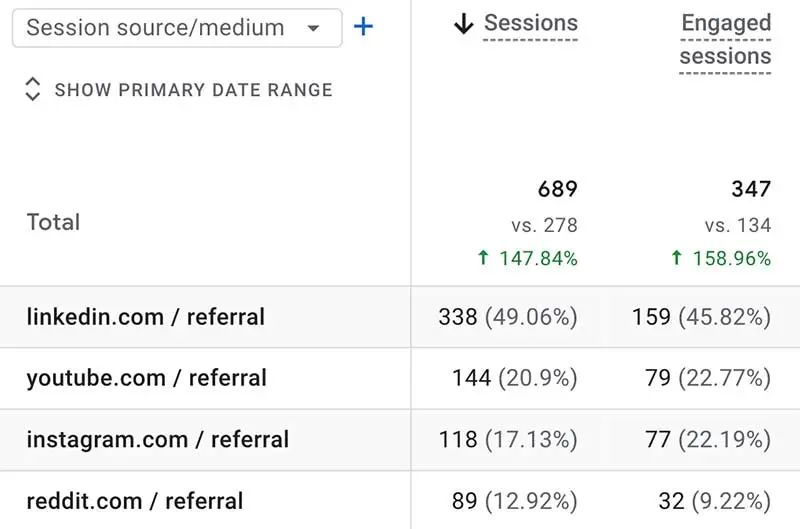This screenshot has width=800, height=529.
Task: Click linkedin sessions value 338 (49.06%)
Action: tap(508, 317)
